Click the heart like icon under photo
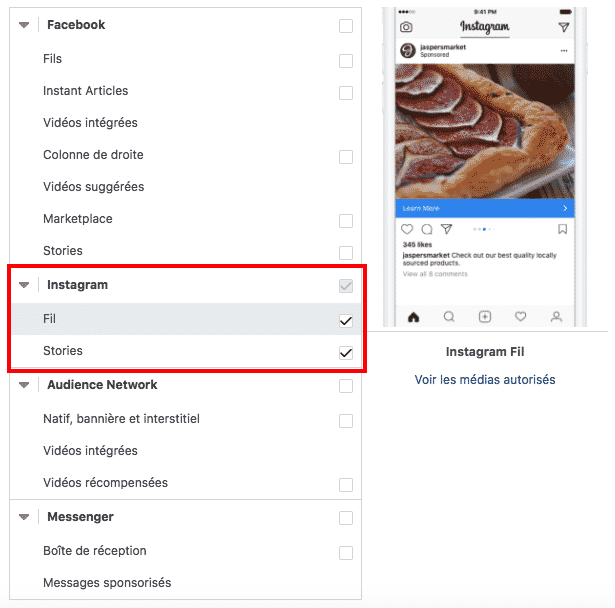This screenshot has width=615, height=608. tap(407, 229)
